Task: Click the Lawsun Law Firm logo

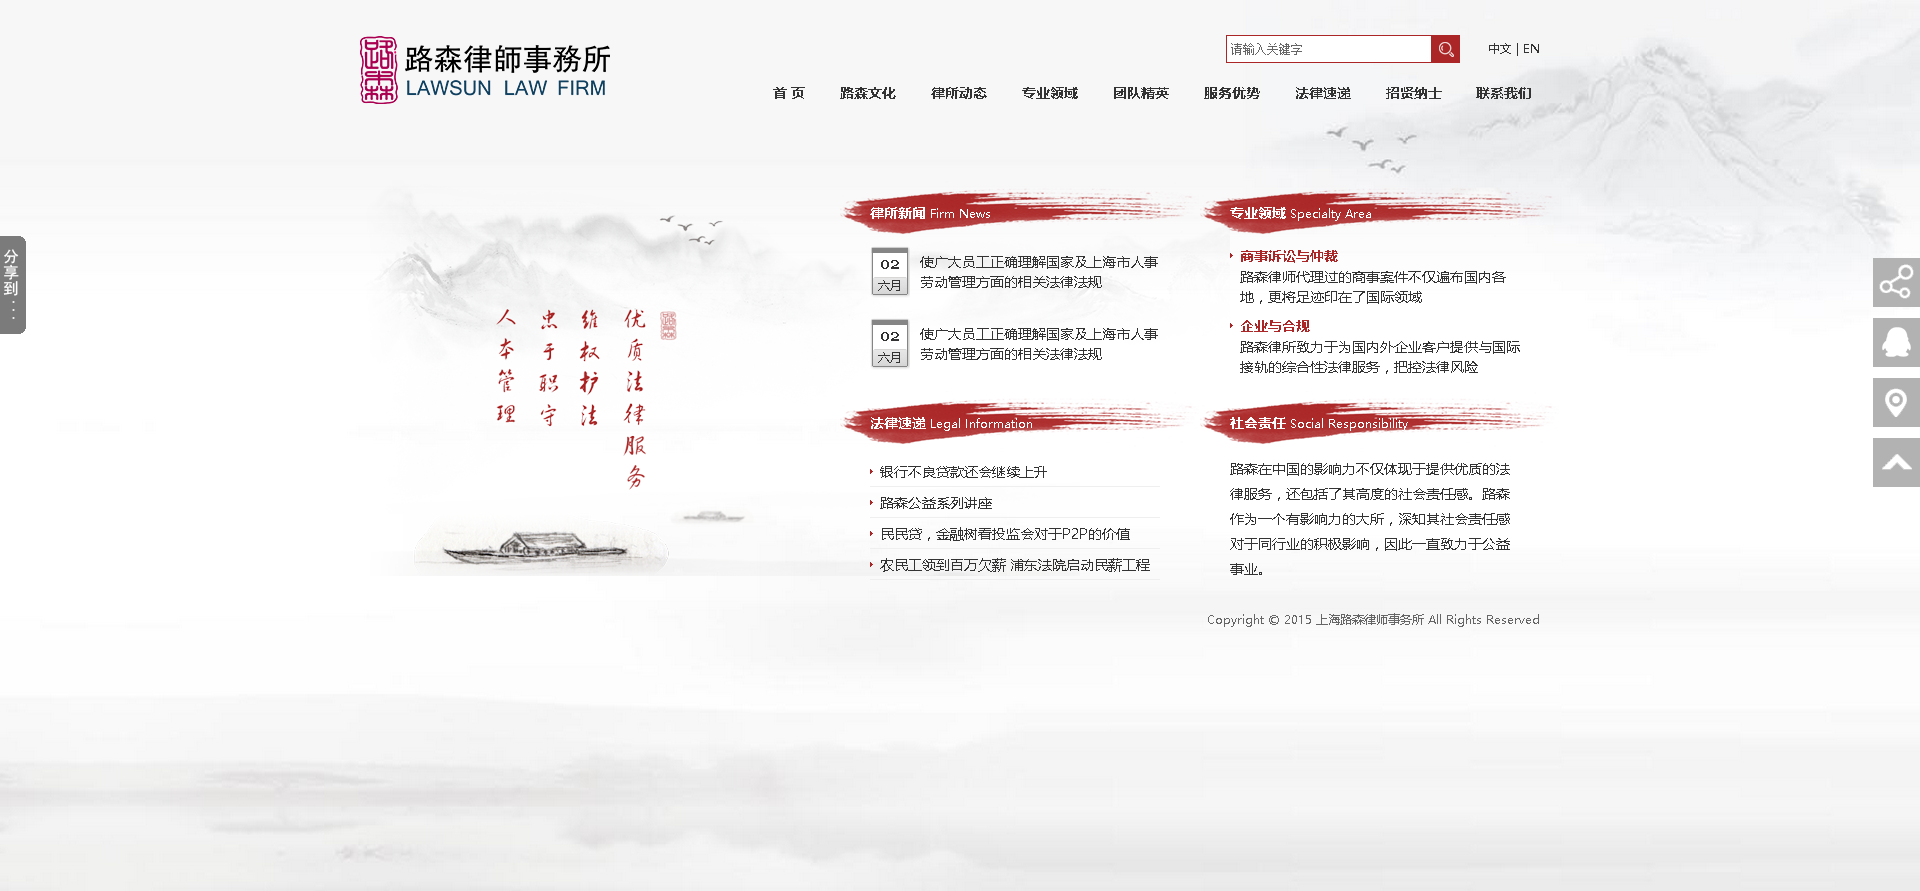Action: pyautogui.click(x=485, y=70)
